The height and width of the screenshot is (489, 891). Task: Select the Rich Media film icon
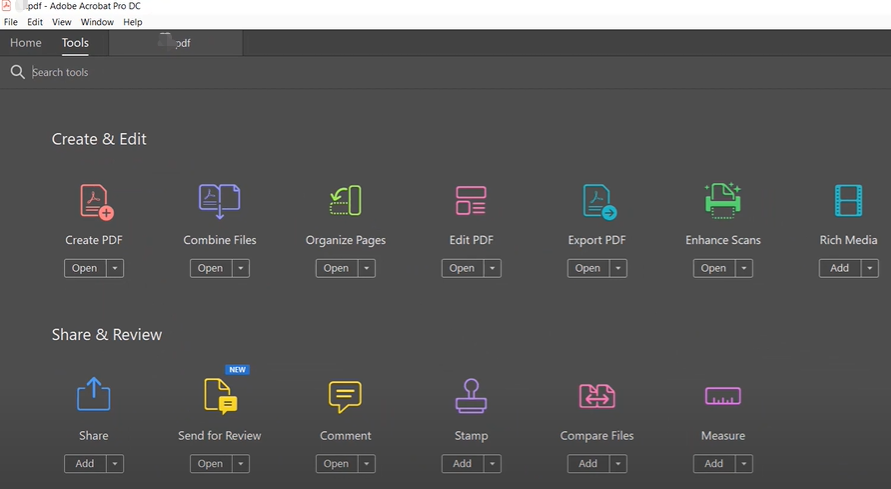tap(848, 200)
